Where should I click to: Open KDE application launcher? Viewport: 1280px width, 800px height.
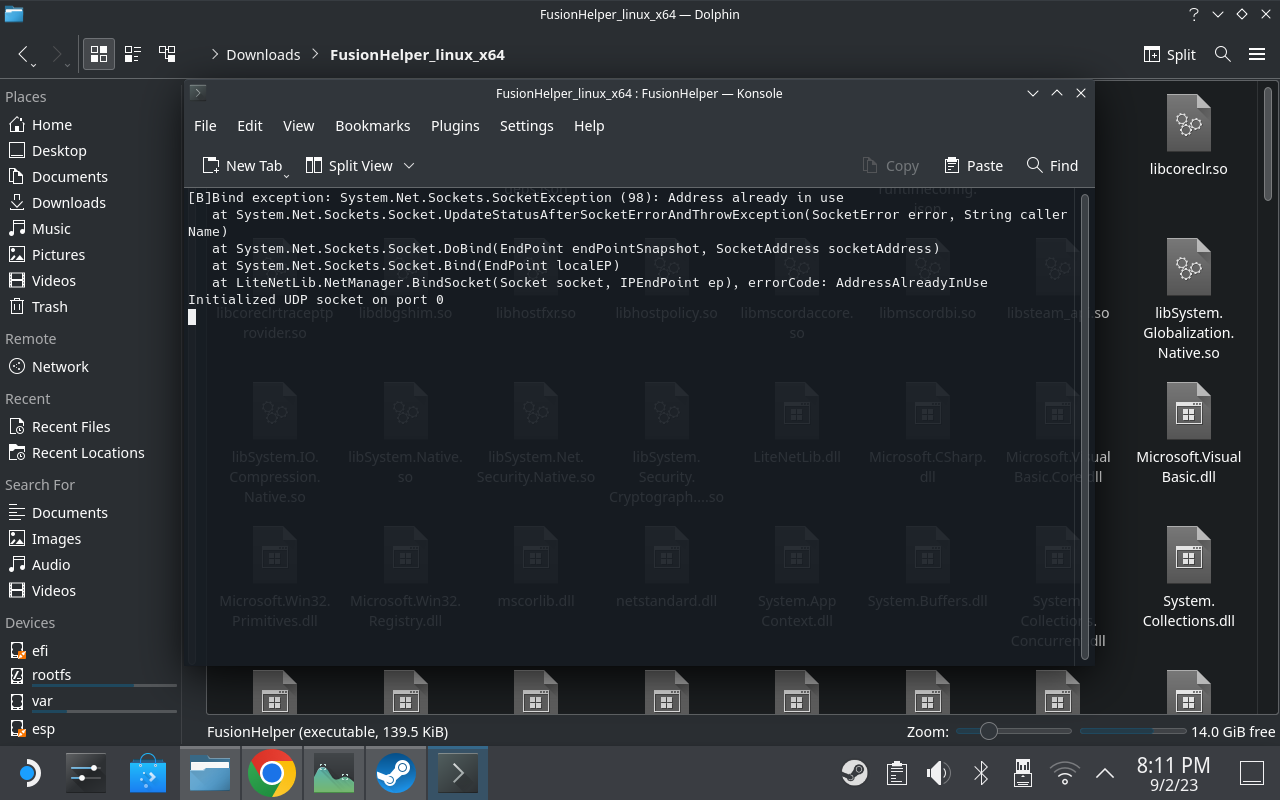coord(28,773)
